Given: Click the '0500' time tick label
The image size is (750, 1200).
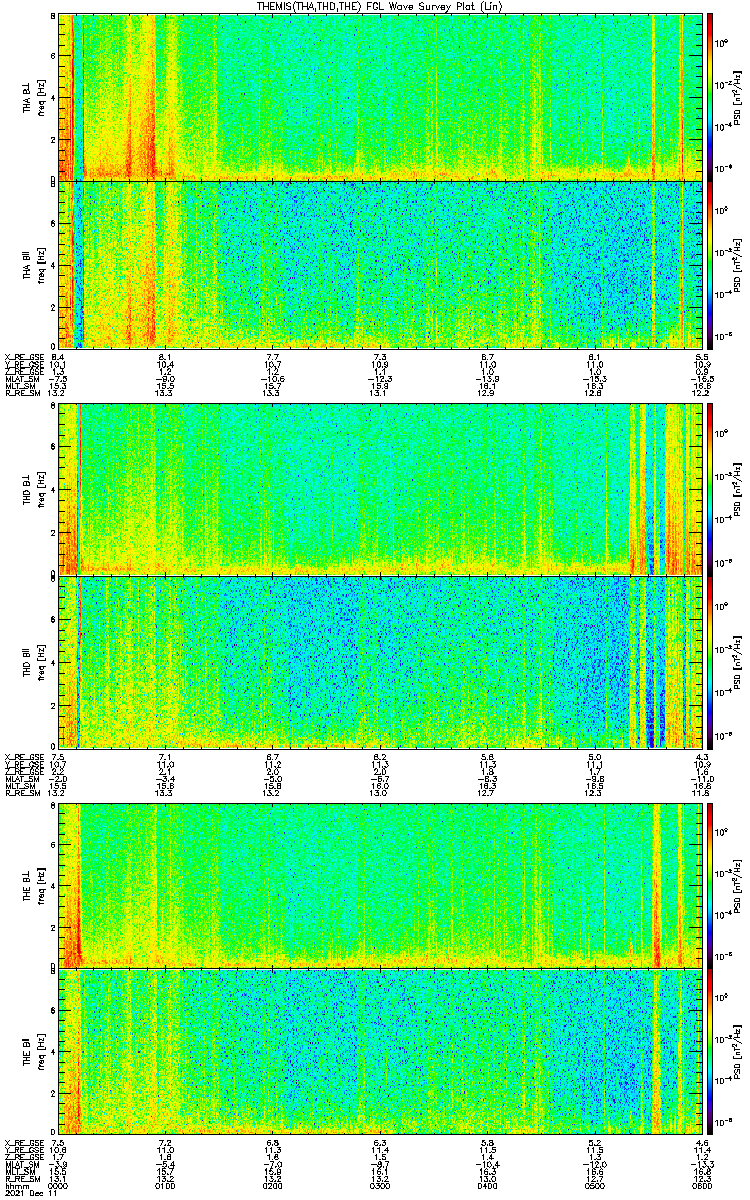Looking at the screenshot, I should point(595,1185).
